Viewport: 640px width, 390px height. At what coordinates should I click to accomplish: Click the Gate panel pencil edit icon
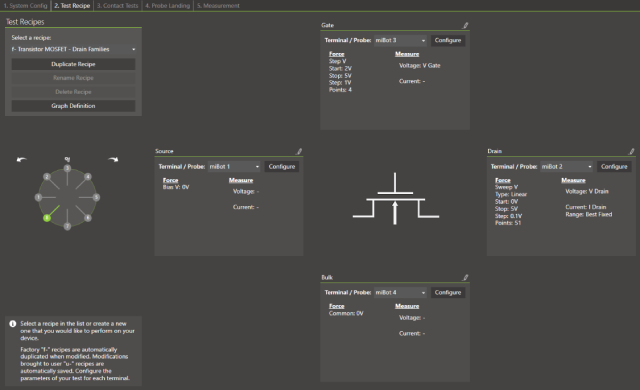pyautogui.click(x=465, y=25)
